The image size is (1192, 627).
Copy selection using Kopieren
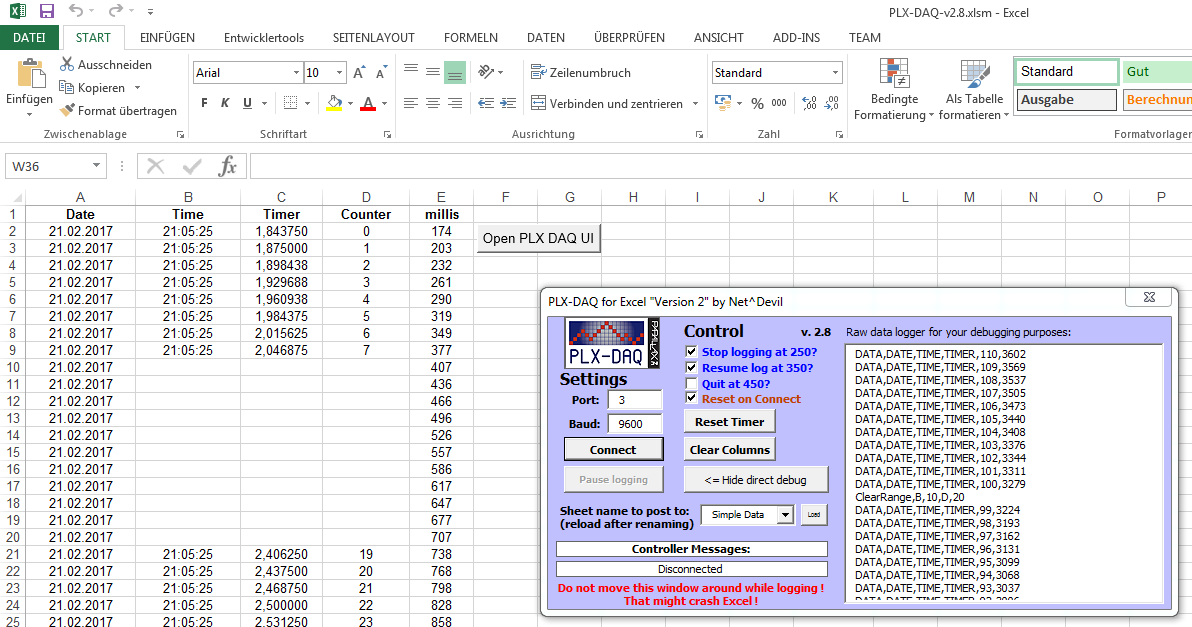point(93,87)
